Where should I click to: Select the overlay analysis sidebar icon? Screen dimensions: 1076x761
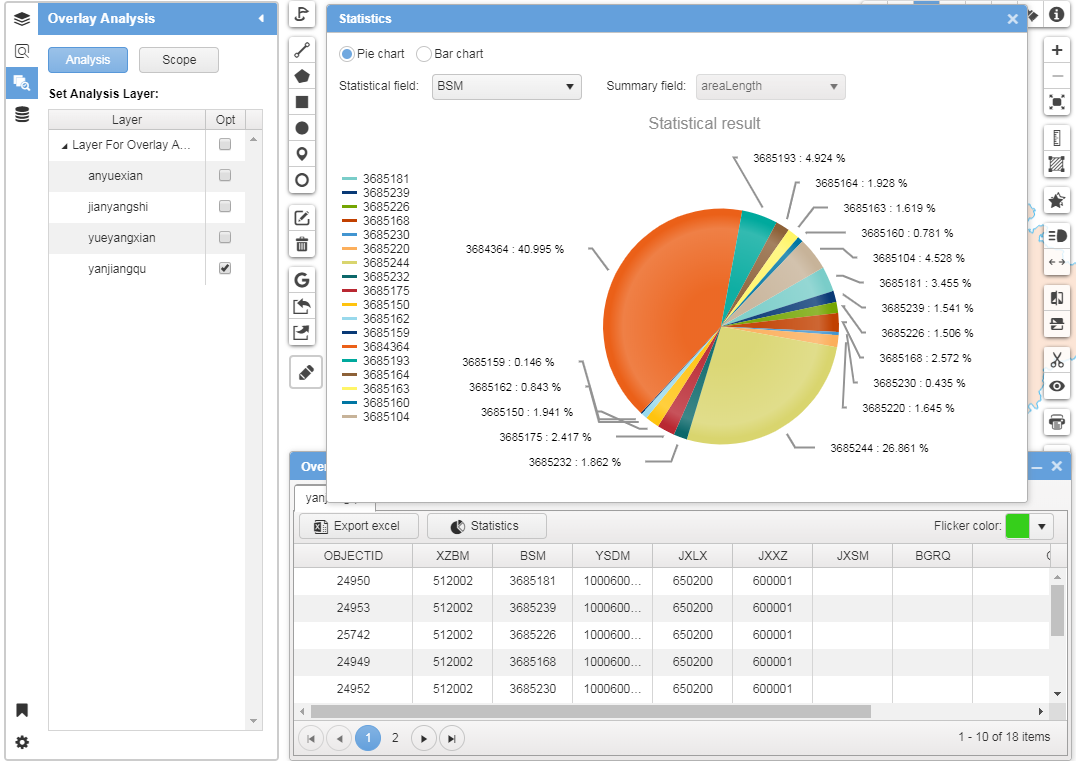pyautogui.click(x=22, y=83)
